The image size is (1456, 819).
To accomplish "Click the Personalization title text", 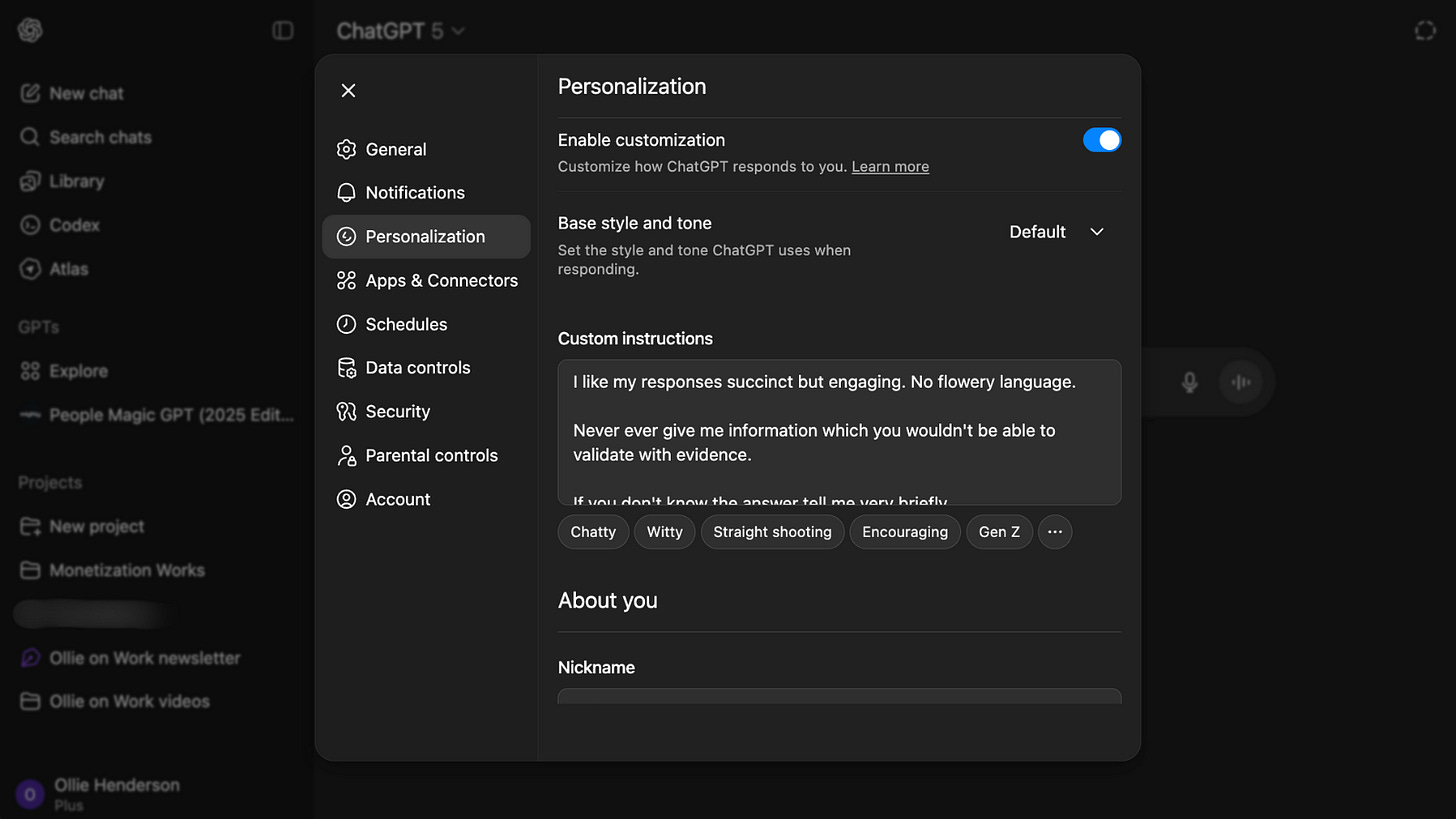I will coord(632,87).
